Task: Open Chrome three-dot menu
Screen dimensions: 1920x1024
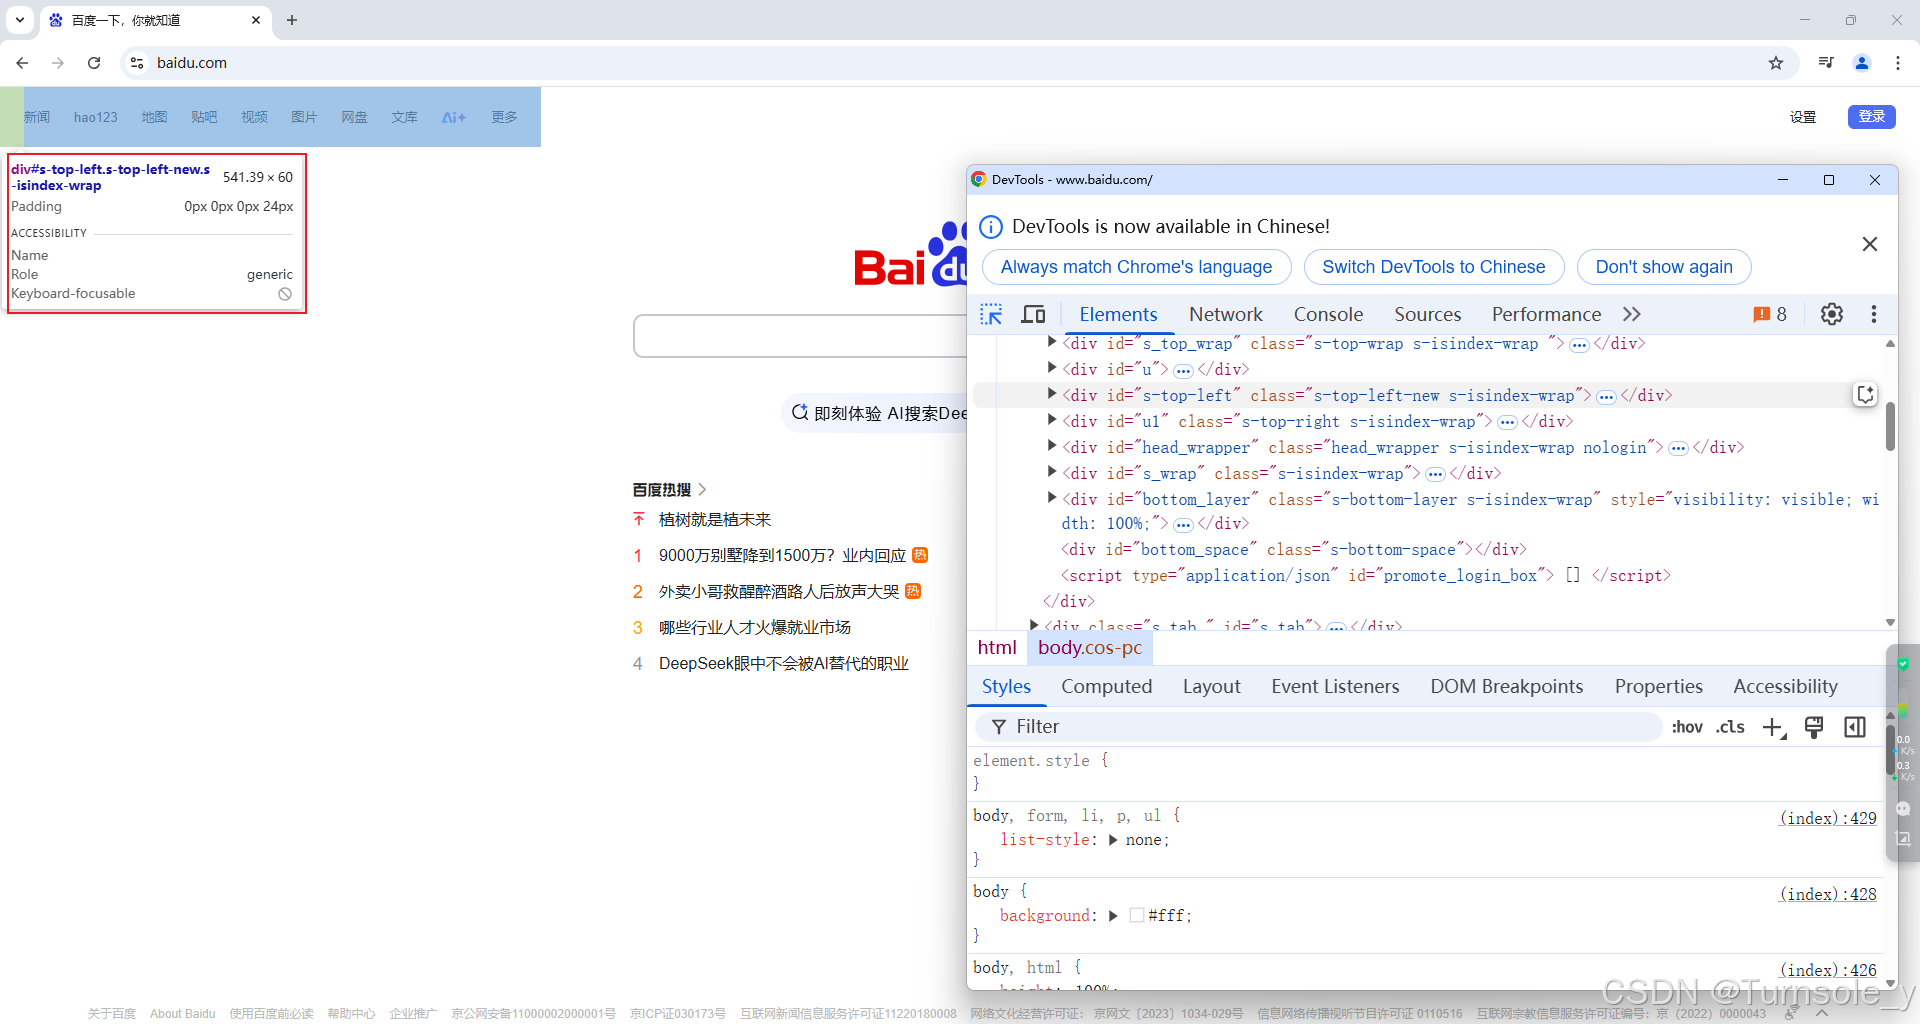Action: click(x=1898, y=63)
